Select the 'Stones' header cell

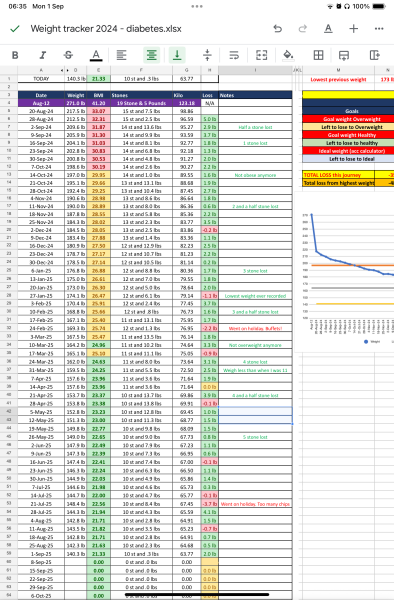[141, 95]
